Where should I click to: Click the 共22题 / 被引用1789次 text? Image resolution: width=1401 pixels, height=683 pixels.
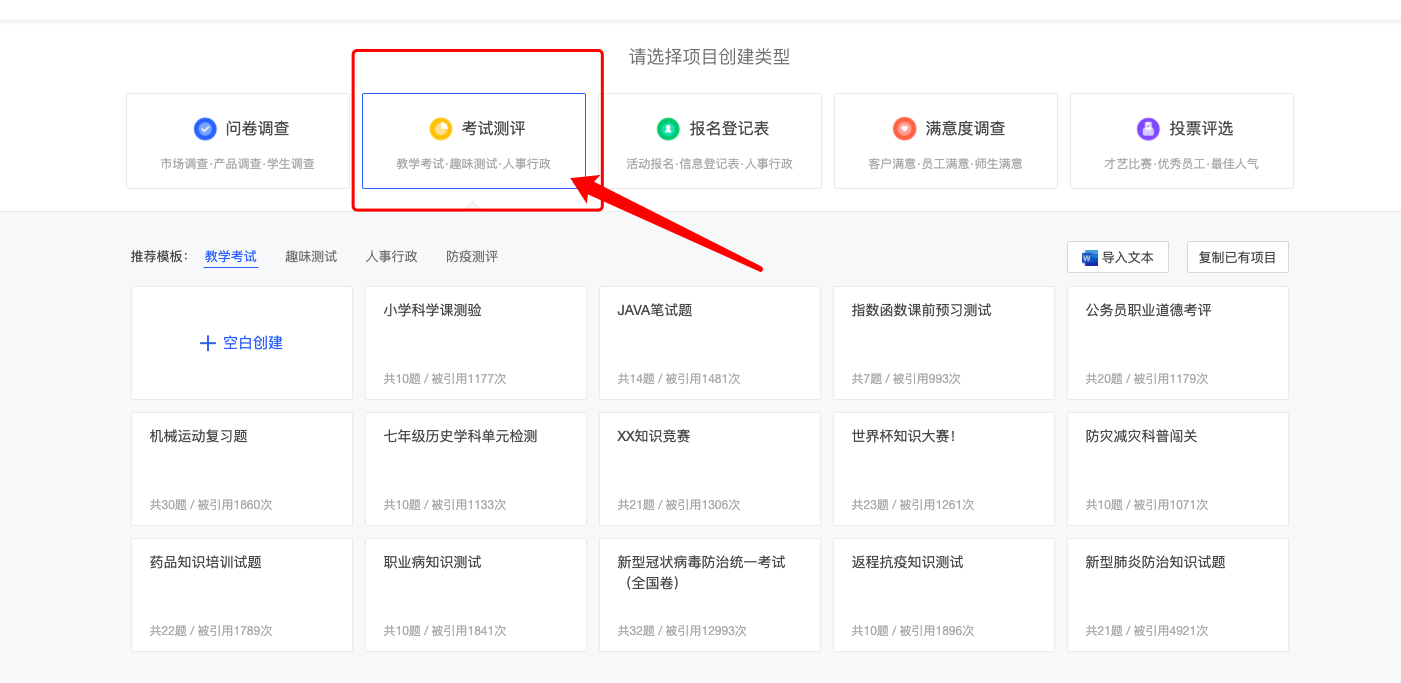click(x=211, y=631)
